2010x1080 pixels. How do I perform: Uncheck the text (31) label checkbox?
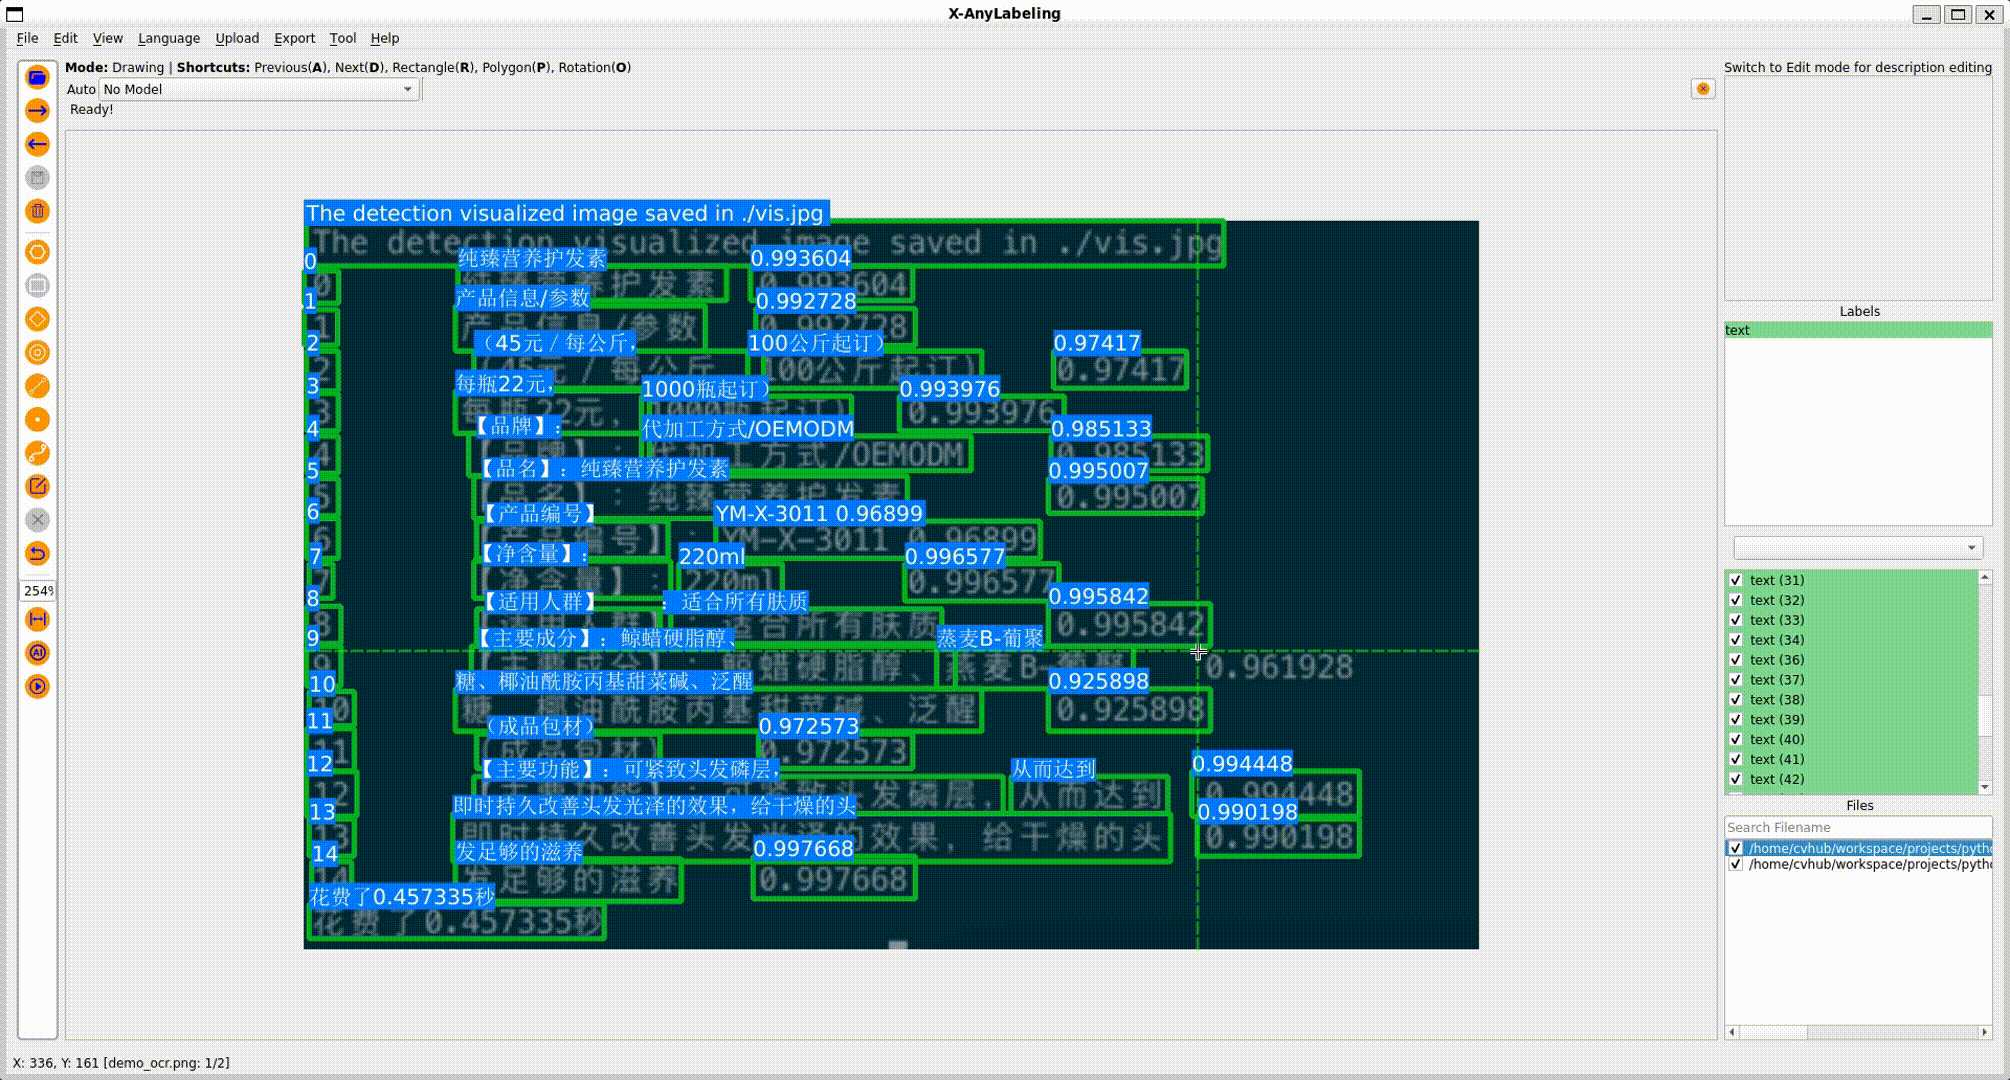[1736, 580]
